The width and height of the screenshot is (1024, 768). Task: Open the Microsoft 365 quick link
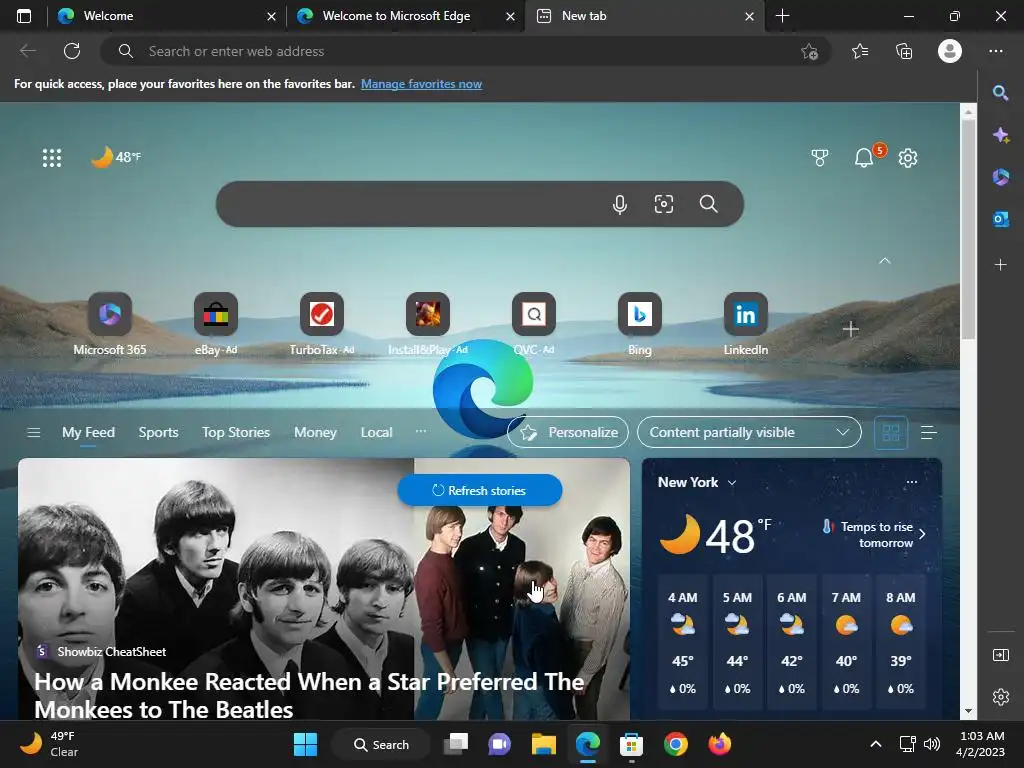click(x=110, y=325)
